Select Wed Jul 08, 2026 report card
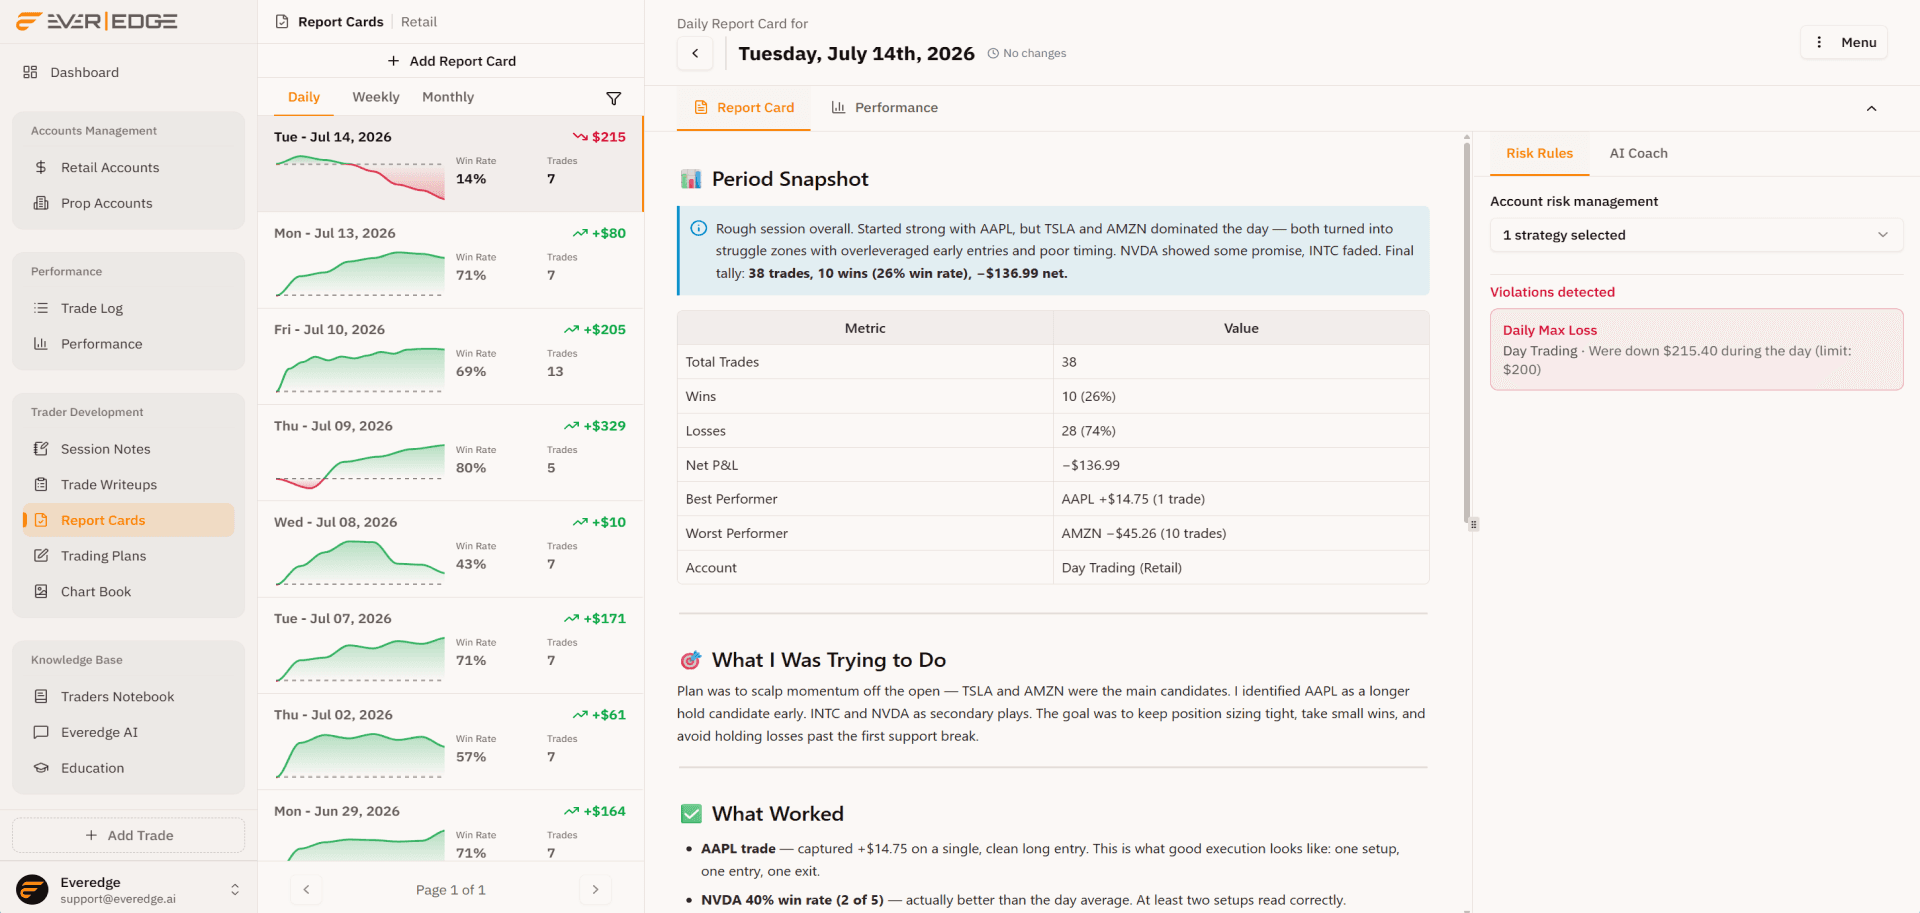The image size is (1920, 913). tap(450, 550)
